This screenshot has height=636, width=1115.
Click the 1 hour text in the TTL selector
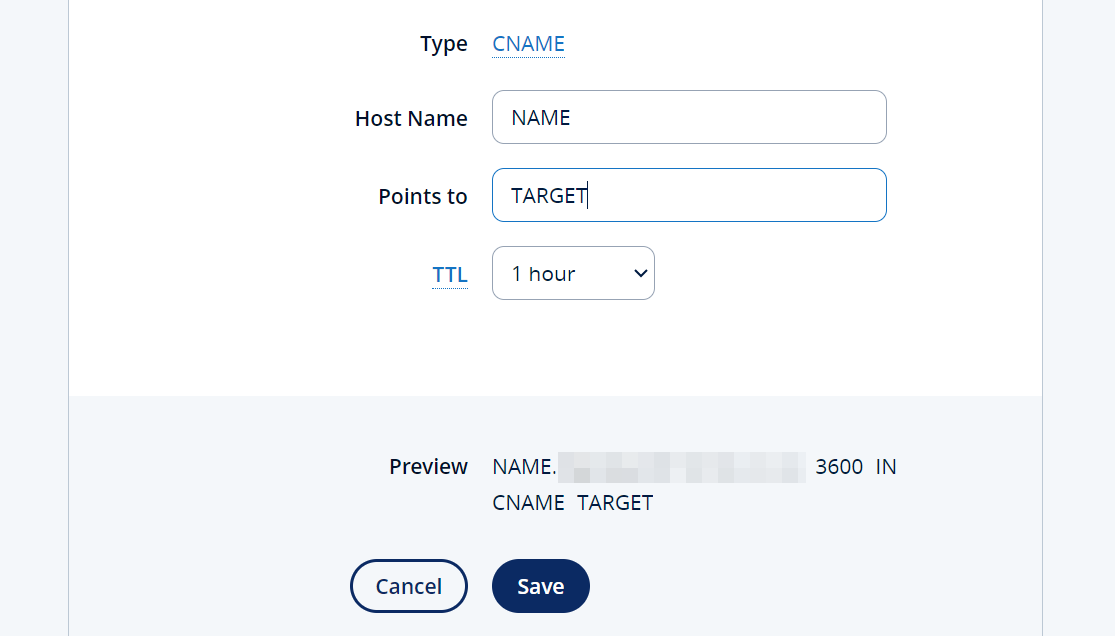pyautogui.click(x=543, y=274)
